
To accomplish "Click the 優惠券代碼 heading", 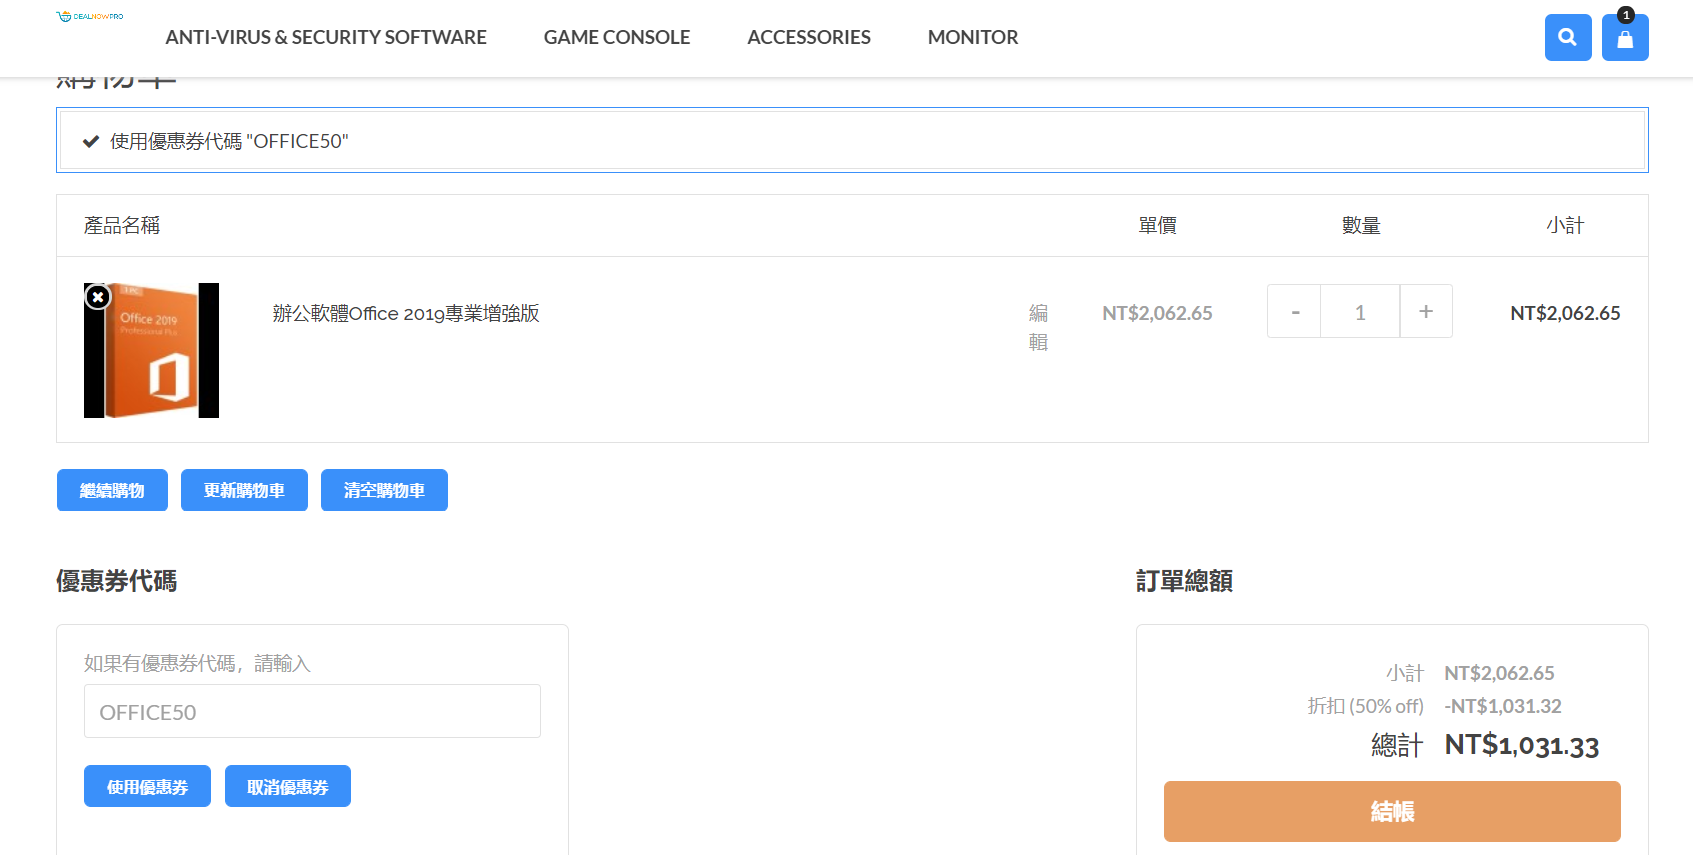I will click(x=117, y=581).
